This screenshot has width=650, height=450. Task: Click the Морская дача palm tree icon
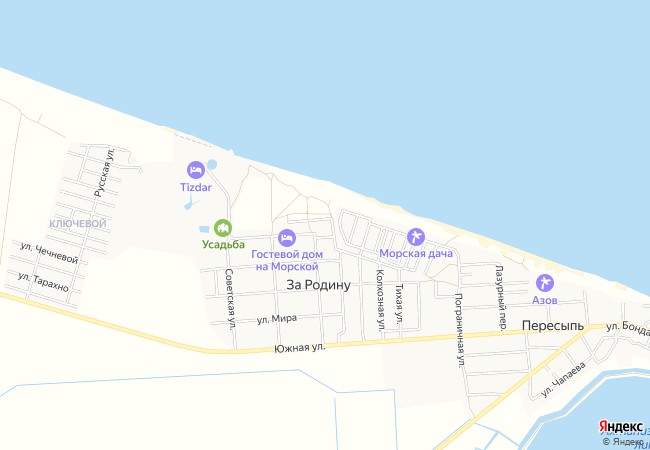coord(415,237)
